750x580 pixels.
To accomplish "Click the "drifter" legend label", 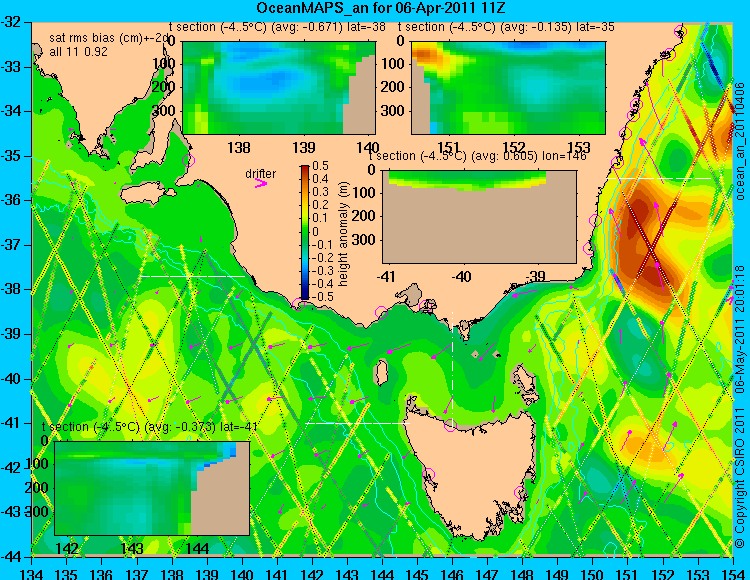I will pos(261,174).
